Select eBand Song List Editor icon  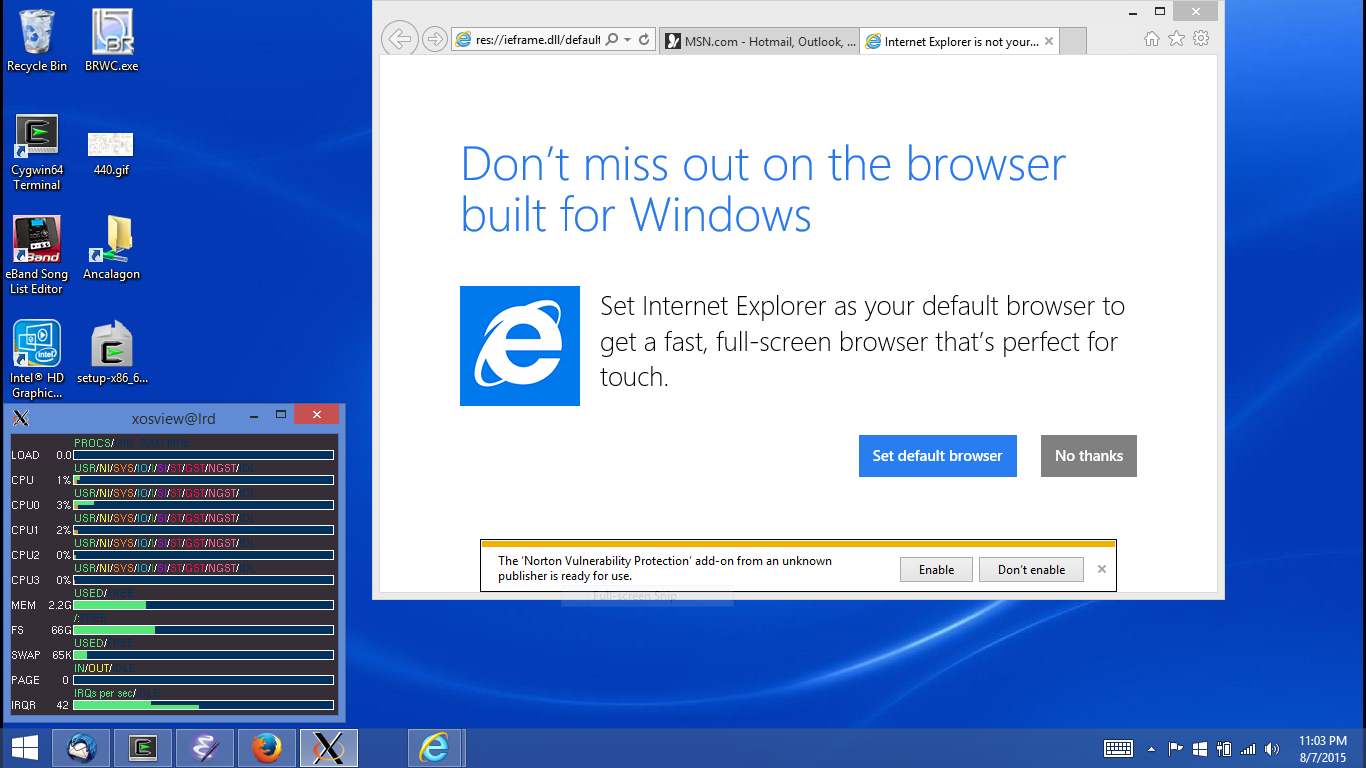click(37, 256)
